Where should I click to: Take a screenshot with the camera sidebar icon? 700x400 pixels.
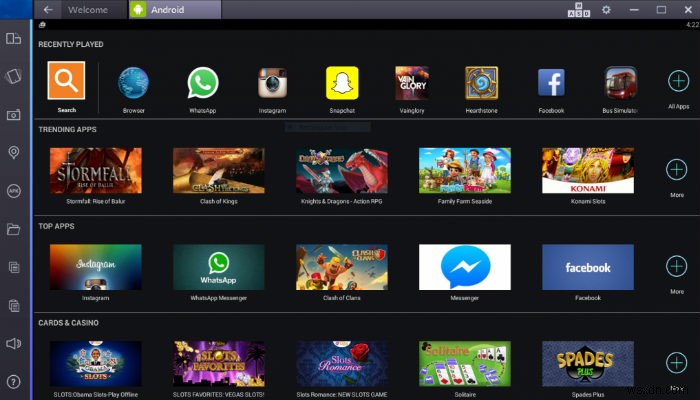tap(13, 115)
